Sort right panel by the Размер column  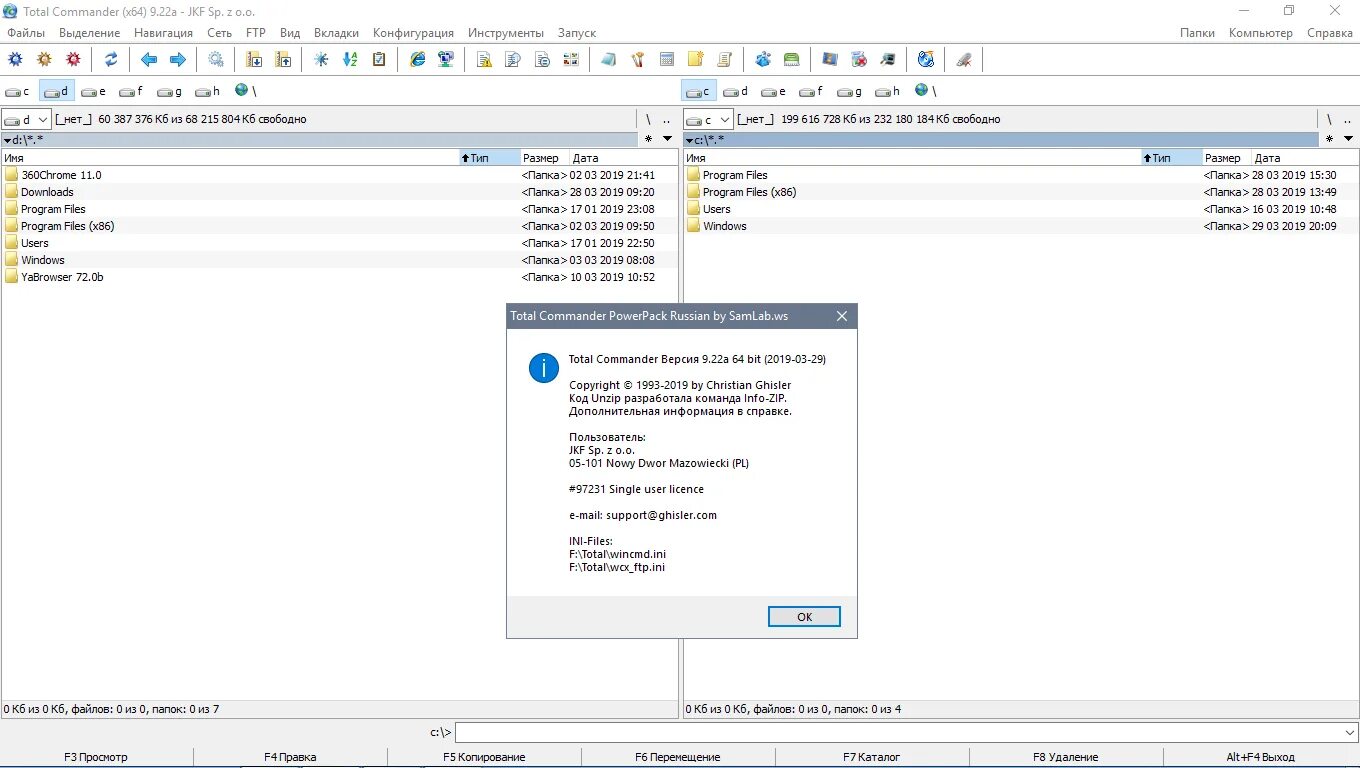coord(1226,158)
